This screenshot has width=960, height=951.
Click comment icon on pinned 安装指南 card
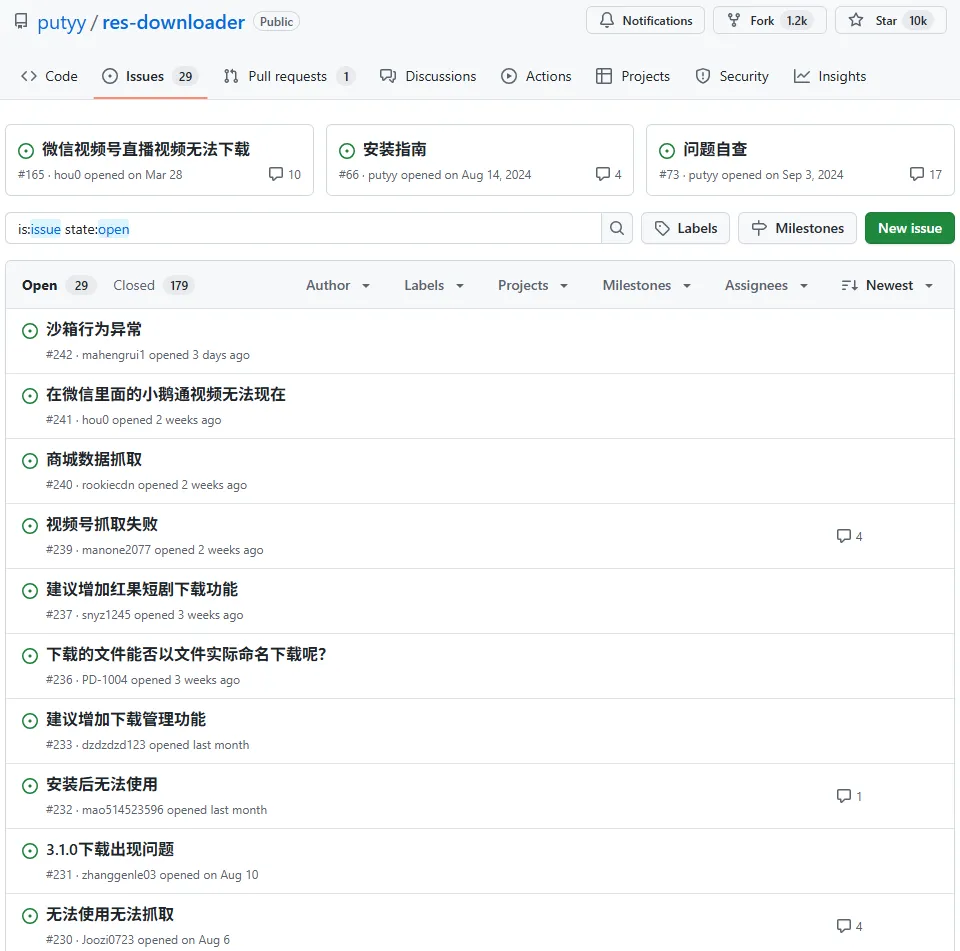point(602,174)
